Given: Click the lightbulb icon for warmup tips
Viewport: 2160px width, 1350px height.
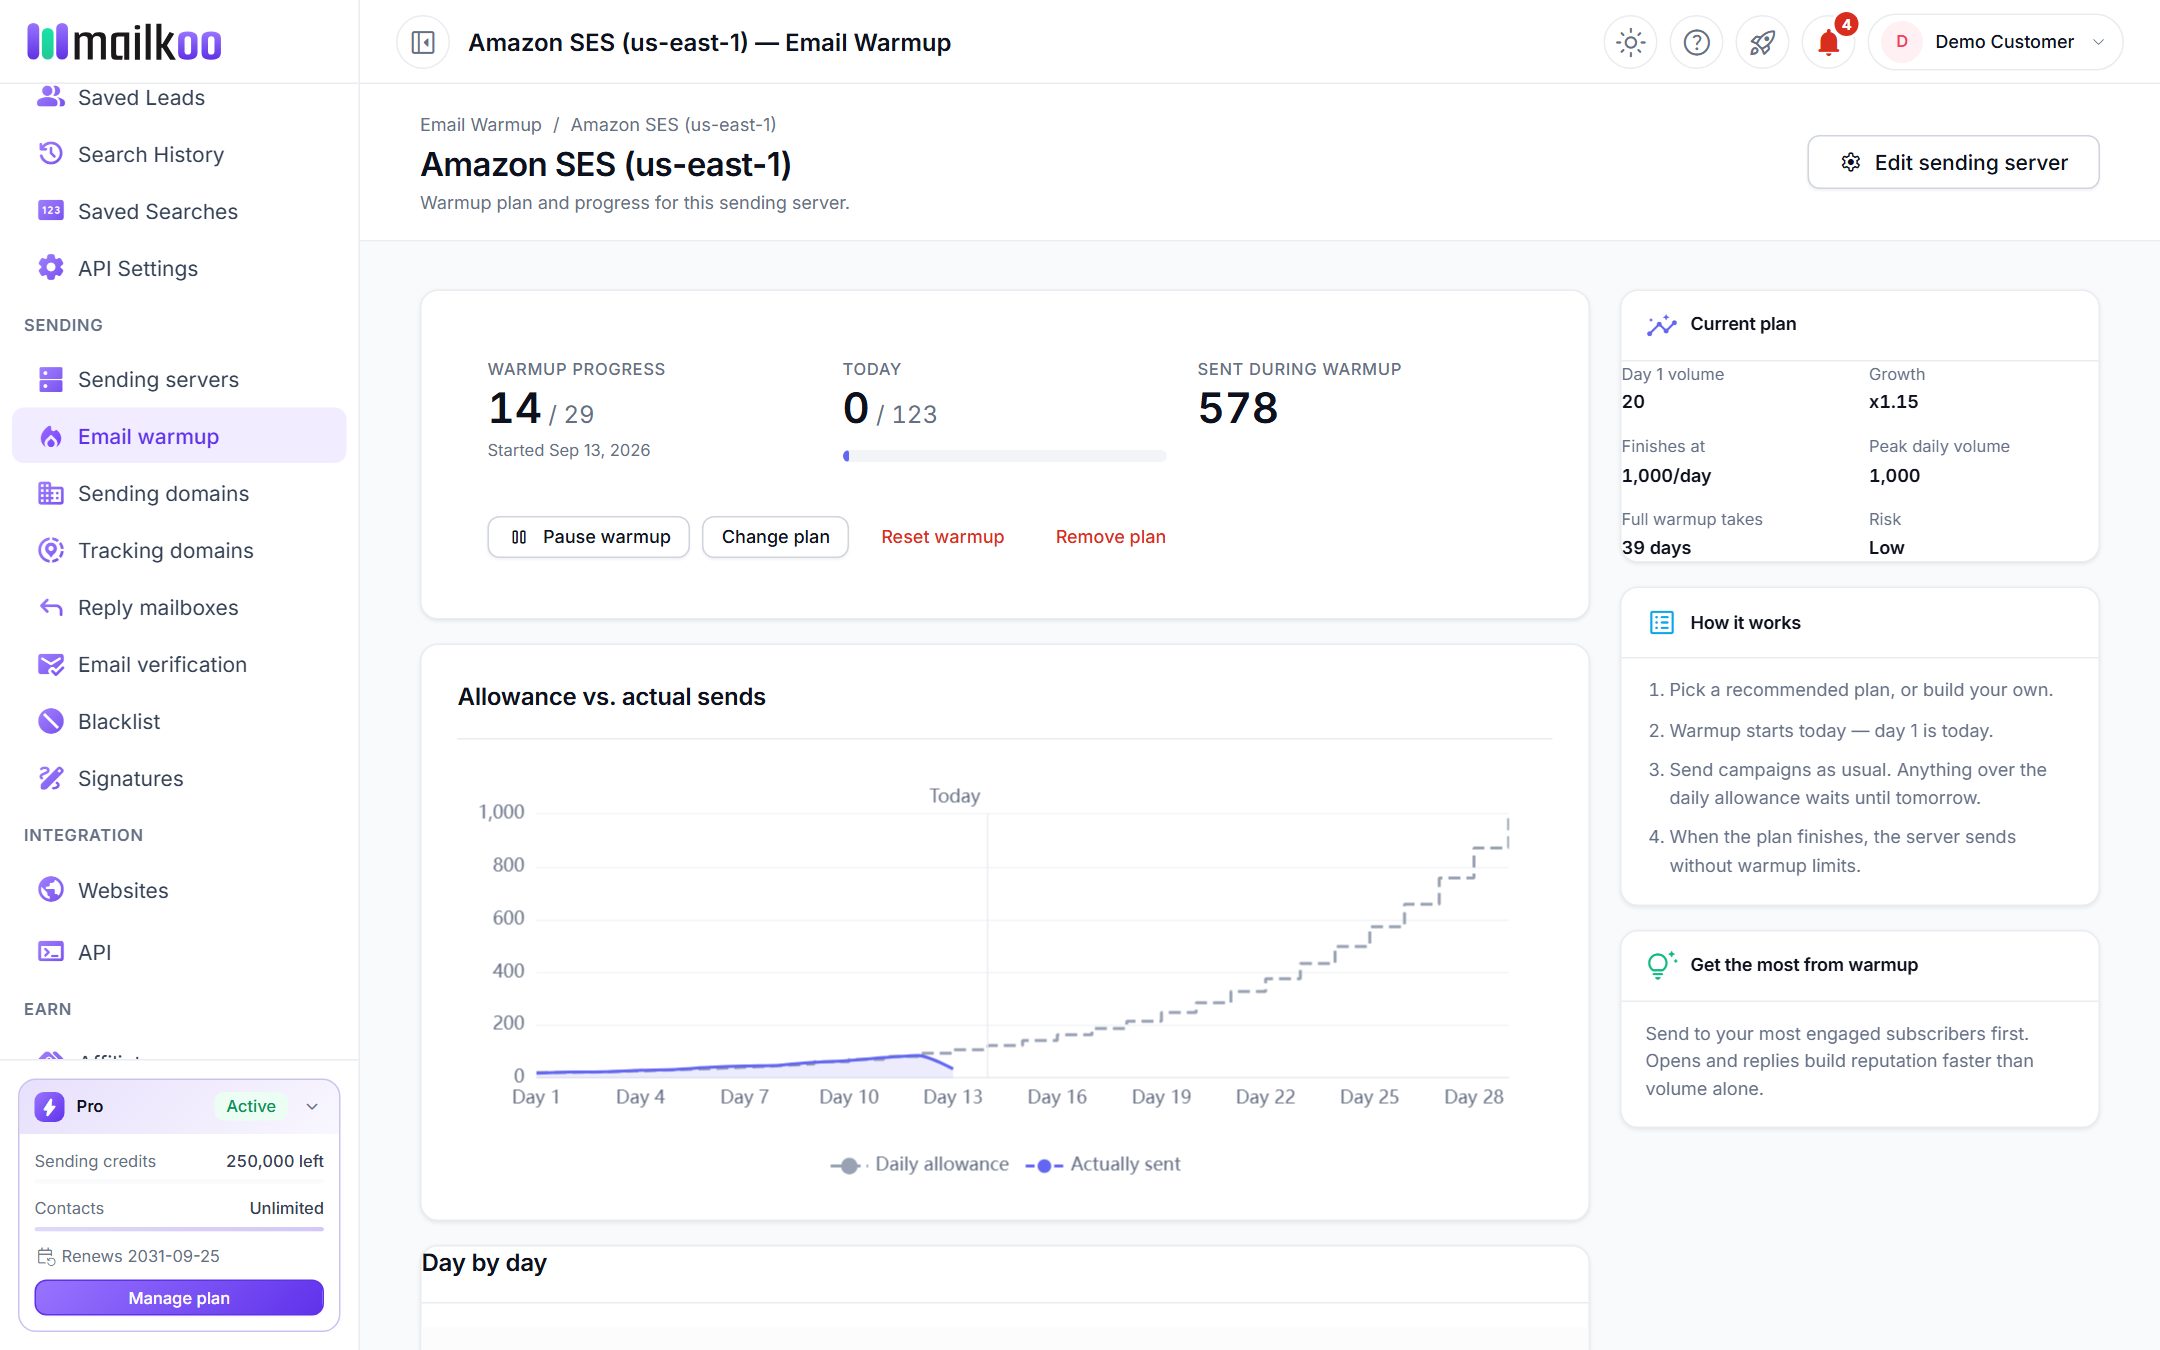Looking at the screenshot, I should (x=1661, y=965).
